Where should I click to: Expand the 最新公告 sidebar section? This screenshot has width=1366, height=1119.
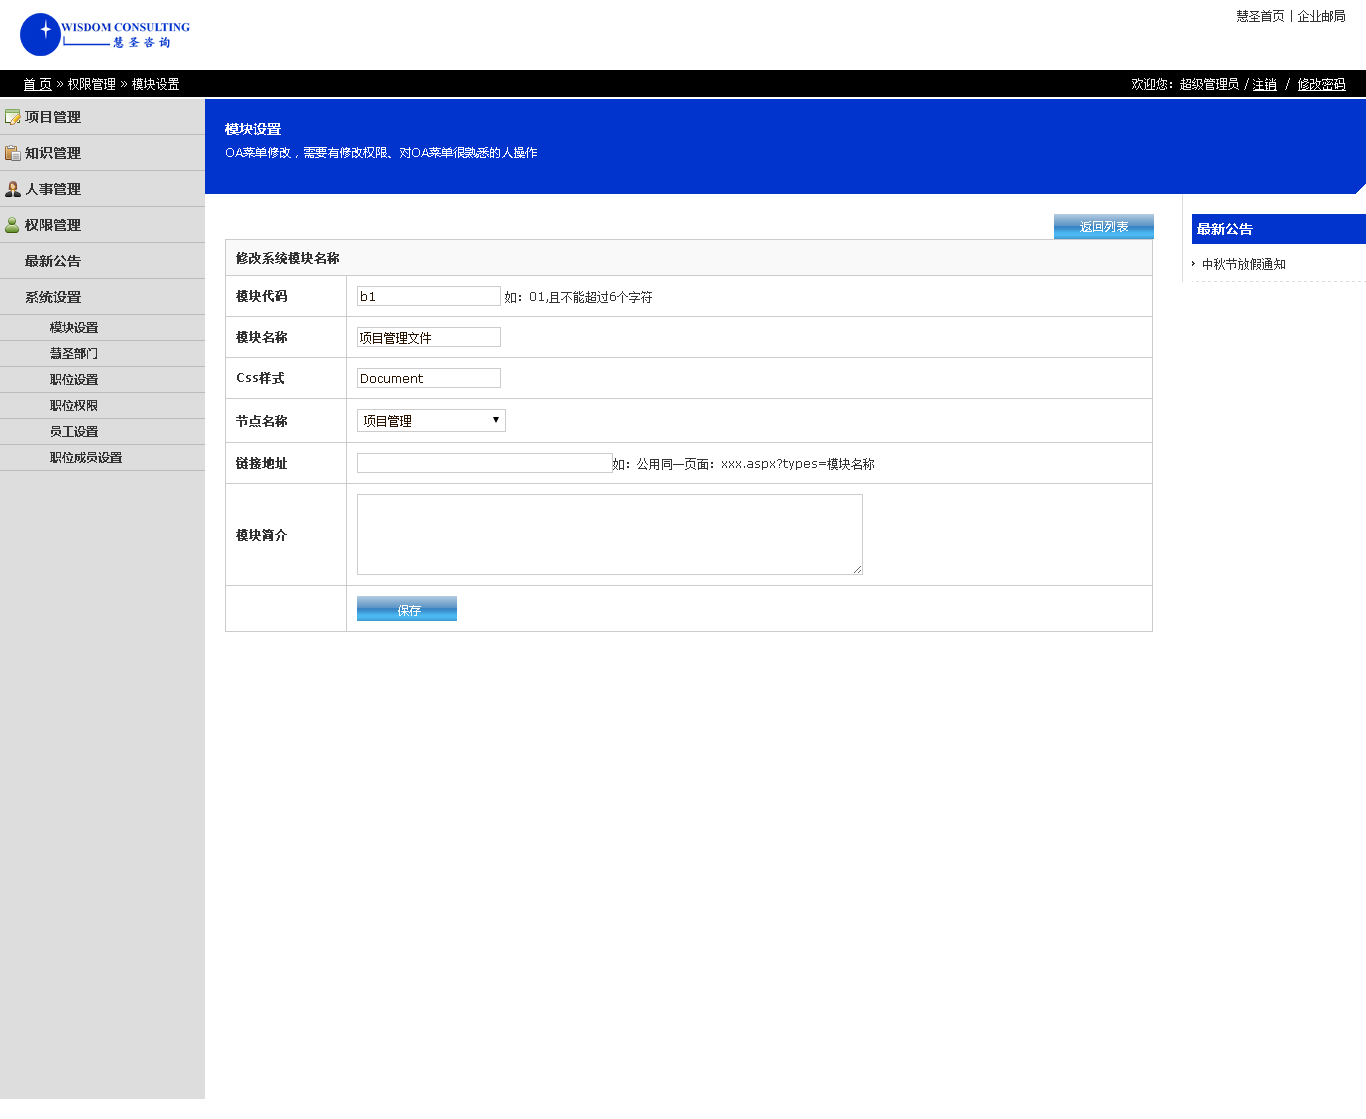(53, 261)
